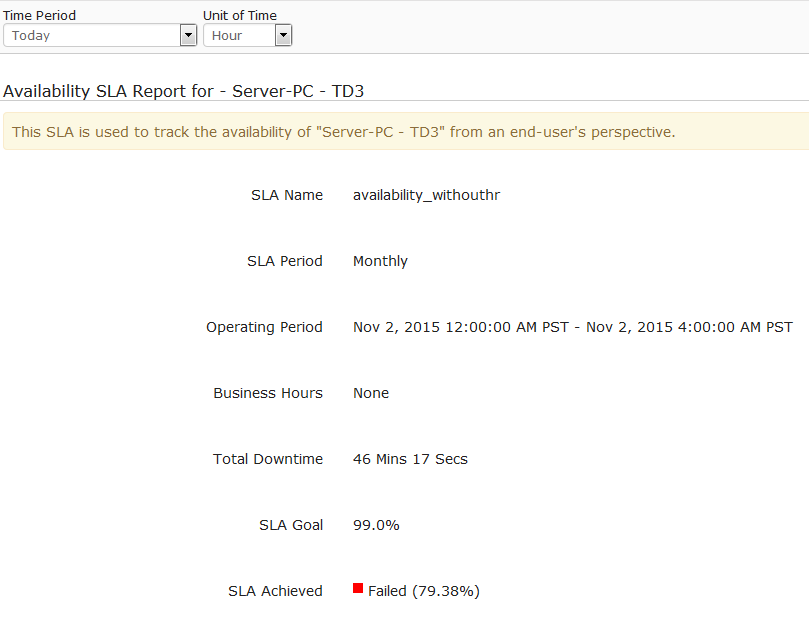810x618 pixels.
Task: Click the Operating Period row label
Action: coord(264,327)
